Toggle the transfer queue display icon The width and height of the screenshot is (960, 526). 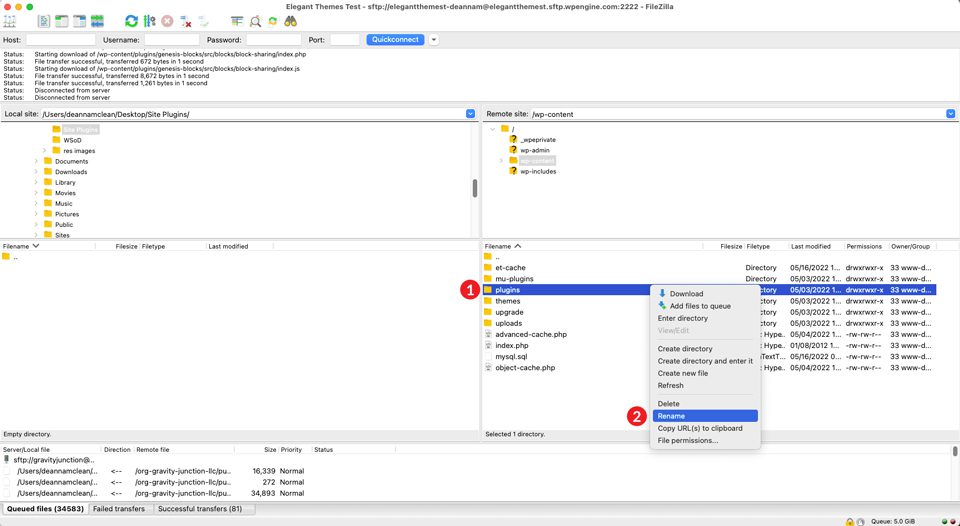click(x=97, y=20)
